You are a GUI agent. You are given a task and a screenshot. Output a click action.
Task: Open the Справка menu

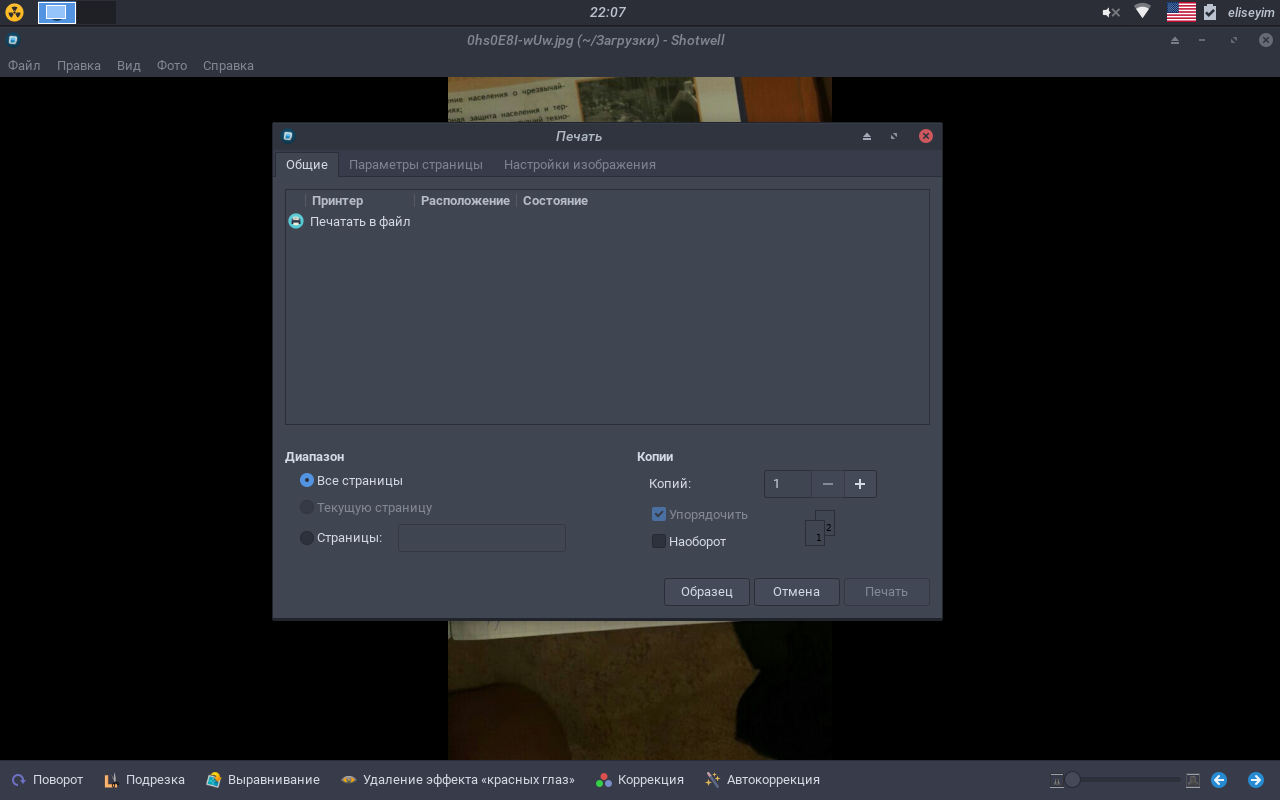pyautogui.click(x=228, y=65)
